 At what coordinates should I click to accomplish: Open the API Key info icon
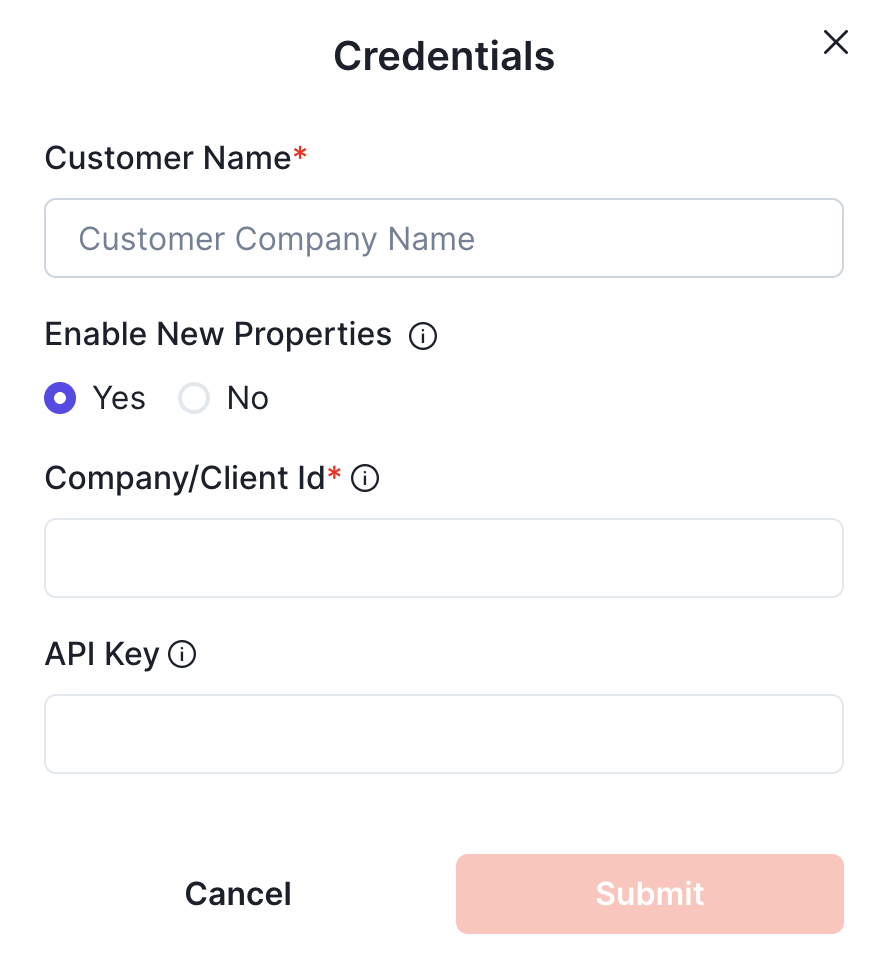[182, 655]
